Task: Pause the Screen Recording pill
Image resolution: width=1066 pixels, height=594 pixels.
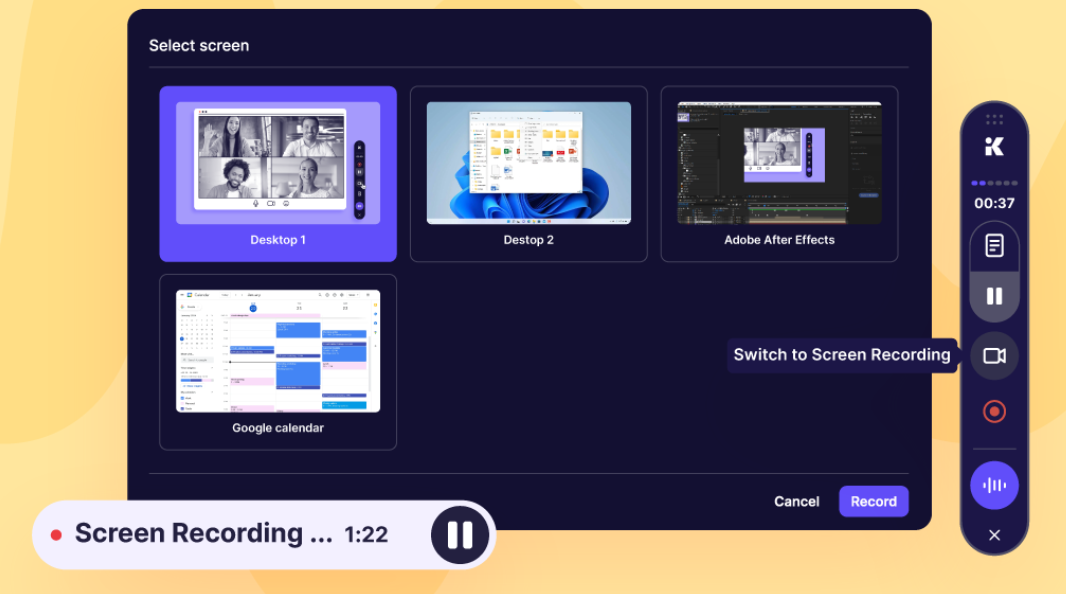Action: click(460, 535)
